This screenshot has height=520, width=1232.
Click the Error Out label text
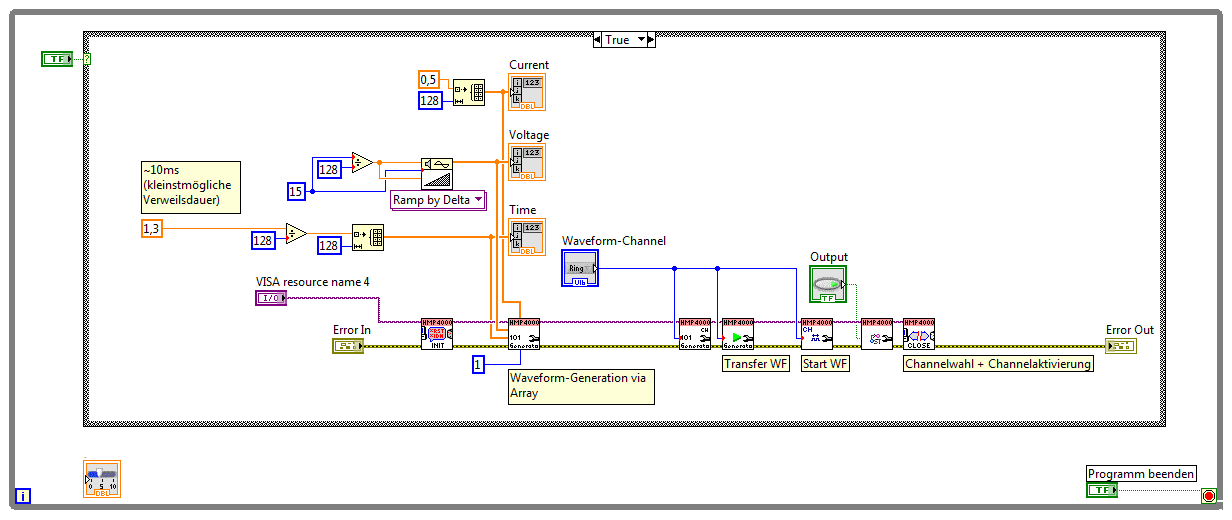1130,329
